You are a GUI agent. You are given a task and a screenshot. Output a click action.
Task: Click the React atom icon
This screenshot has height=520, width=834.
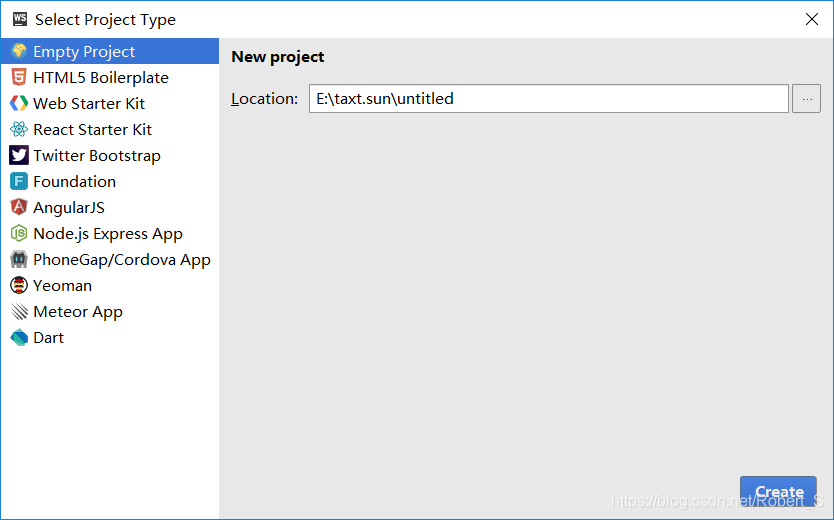click(x=19, y=129)
